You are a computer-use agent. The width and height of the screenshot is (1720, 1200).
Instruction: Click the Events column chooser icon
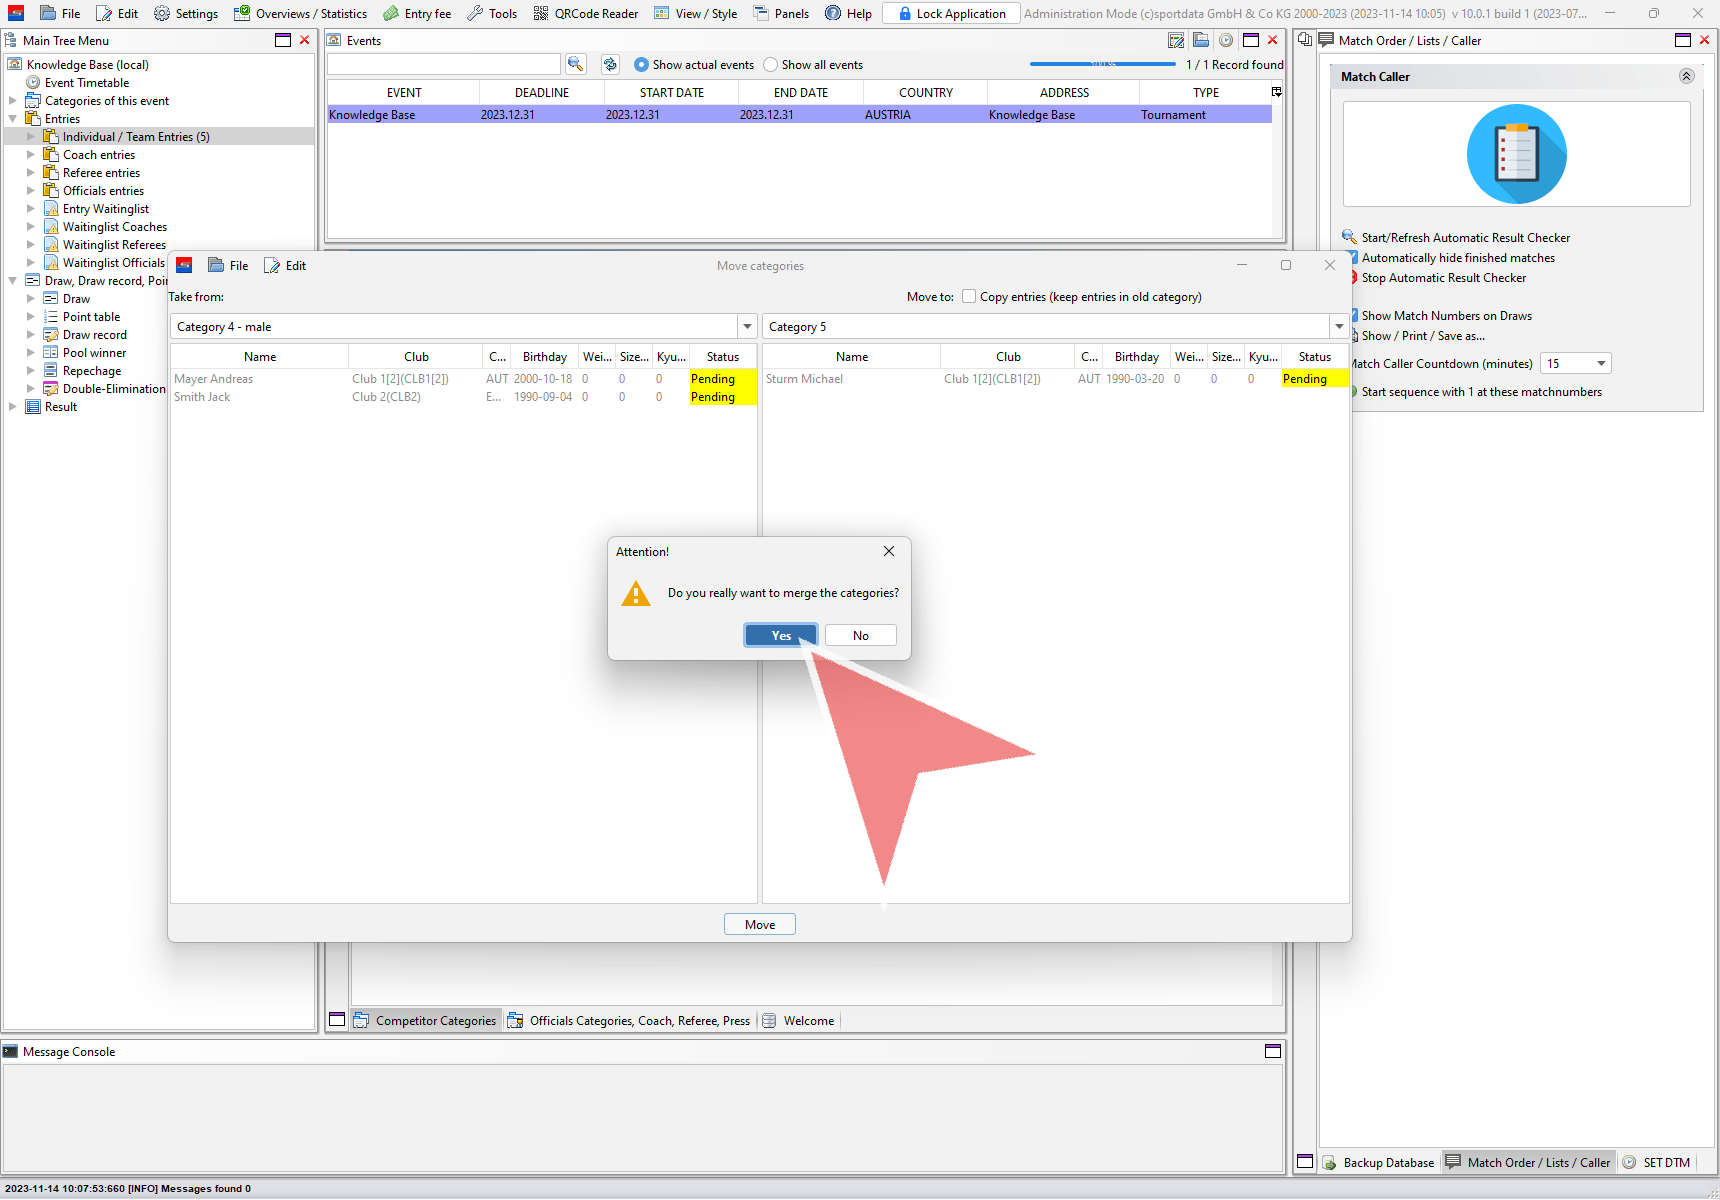(1276, 92)
